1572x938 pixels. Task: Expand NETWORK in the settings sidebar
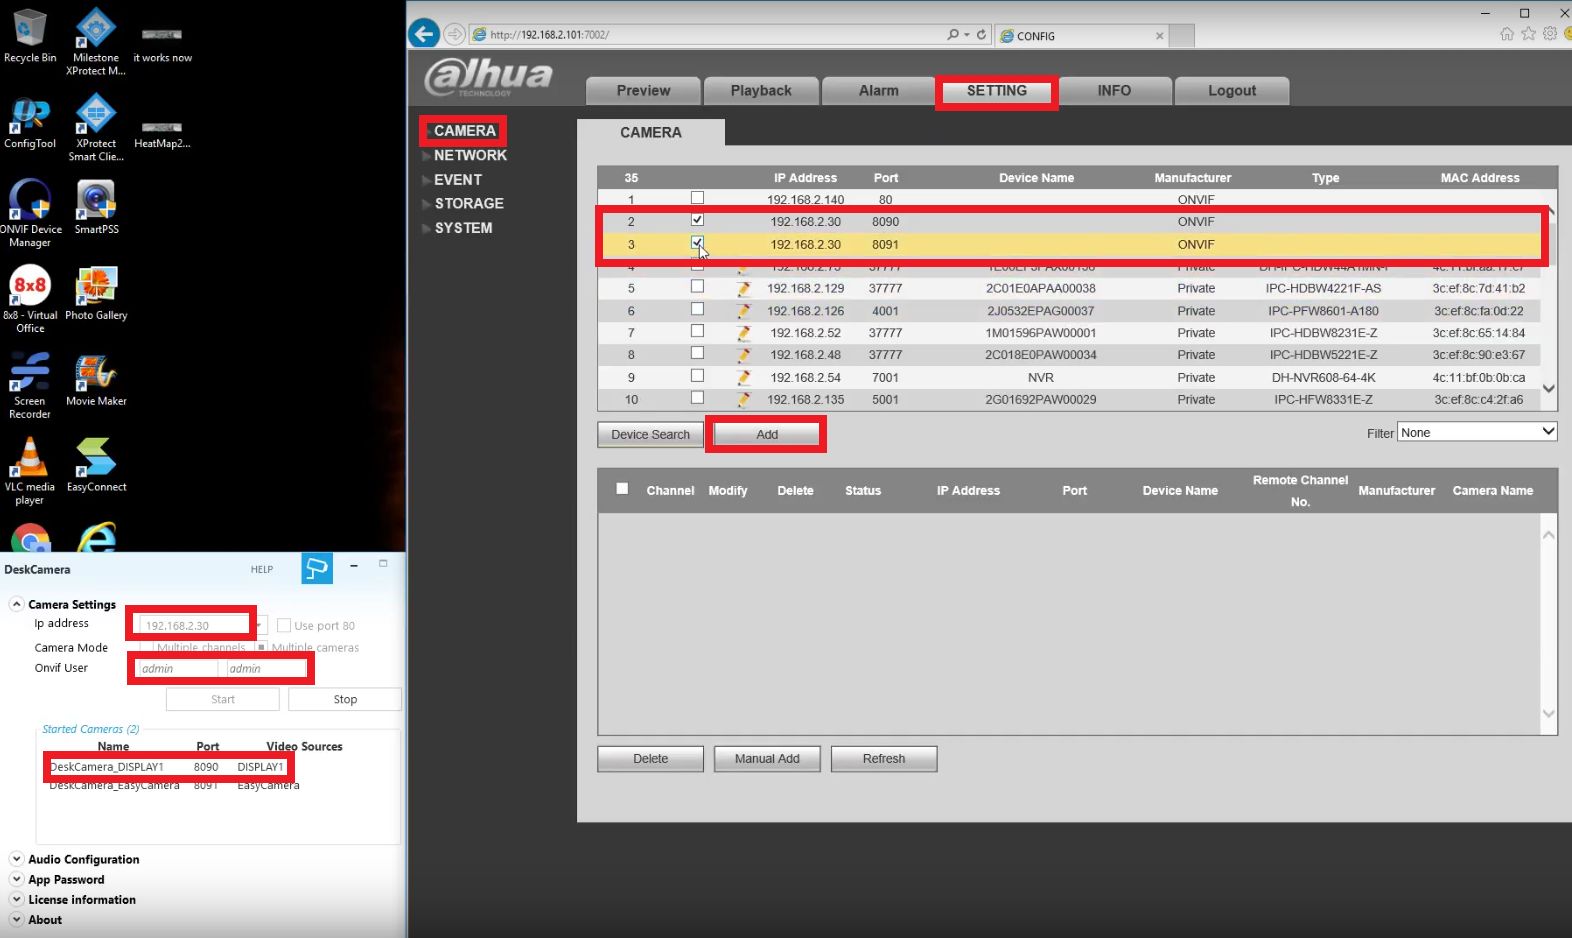click(470, 155)
